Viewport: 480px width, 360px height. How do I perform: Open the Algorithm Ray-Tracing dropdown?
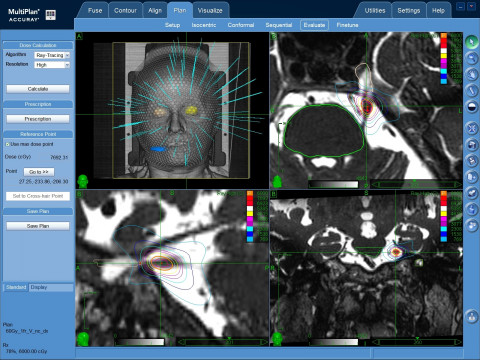52,55
